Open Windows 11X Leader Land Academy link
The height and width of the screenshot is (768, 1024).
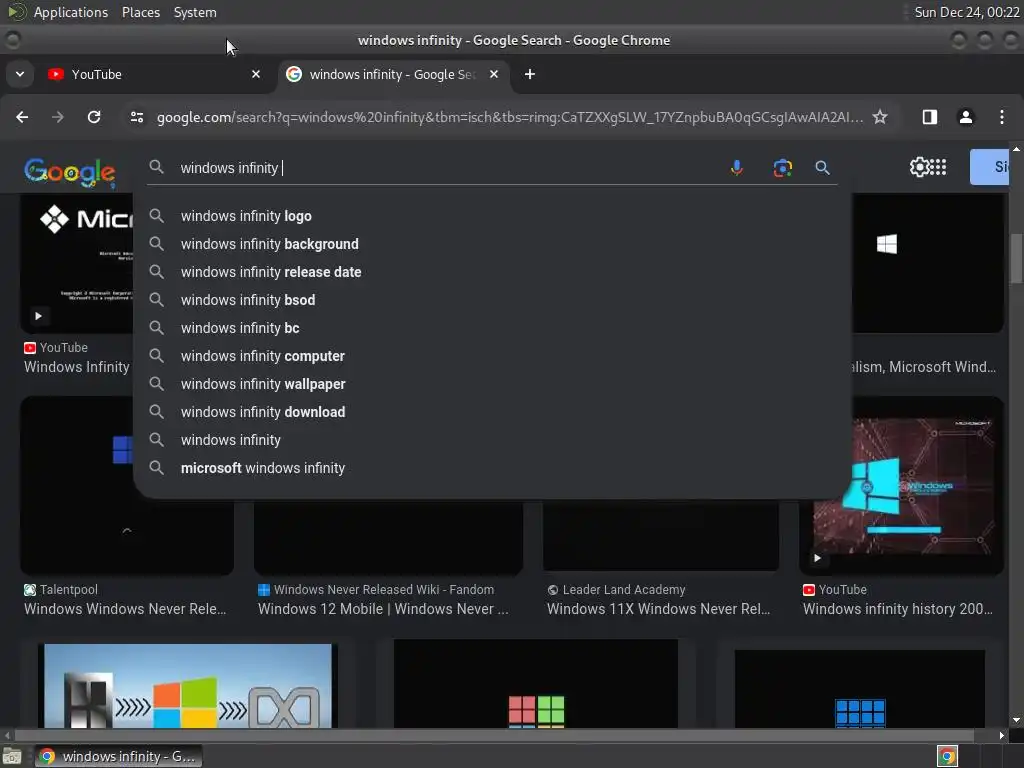pyautogui.click(x=658, y=609)
